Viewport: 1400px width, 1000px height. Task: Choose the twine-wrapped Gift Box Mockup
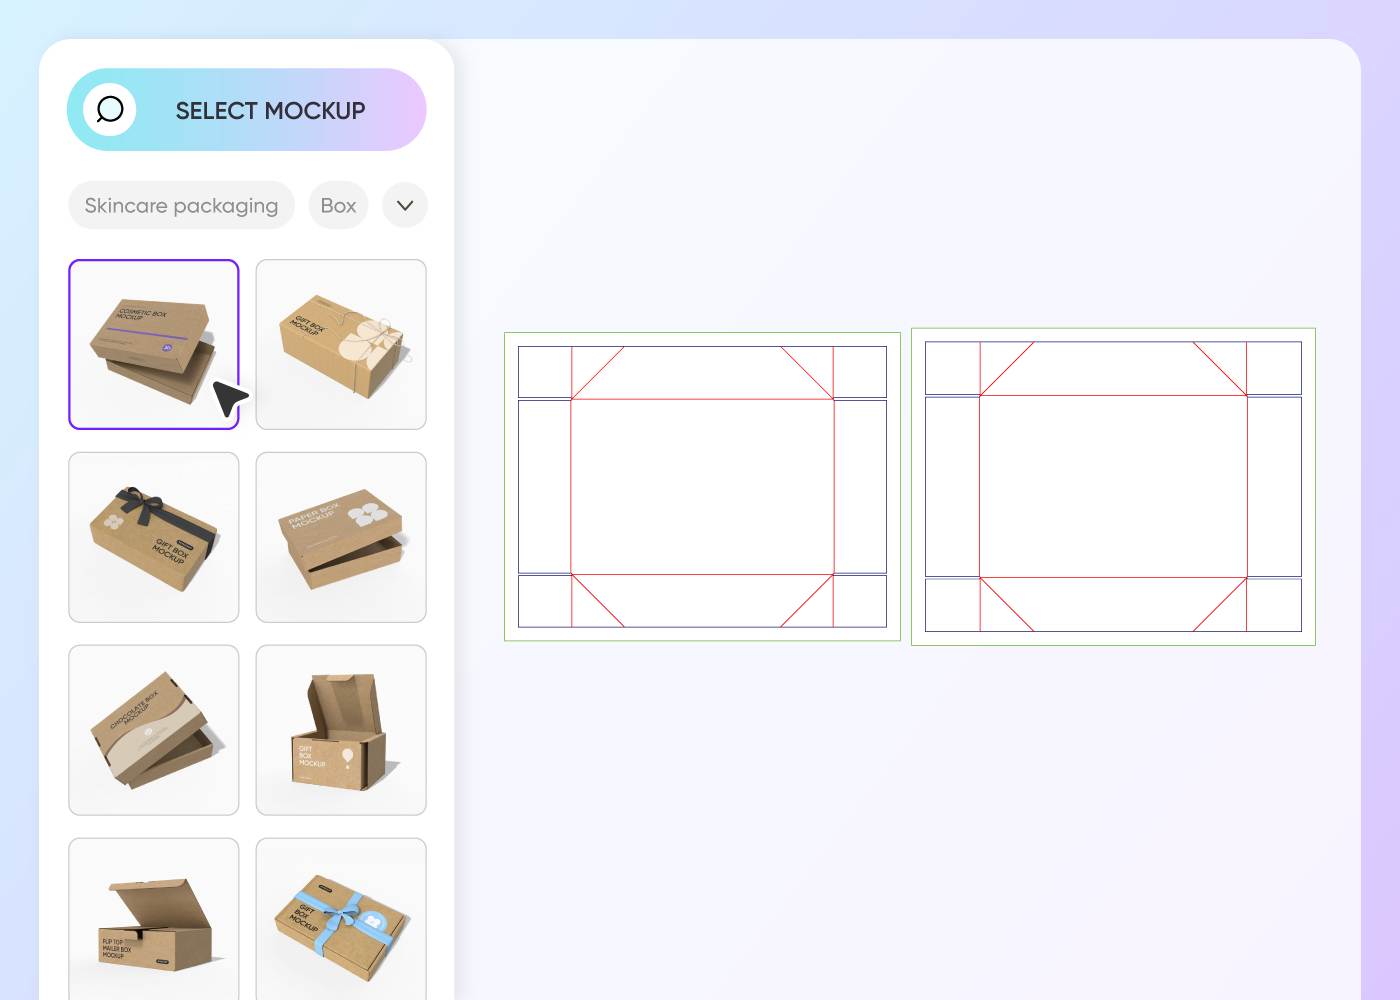coord(340,344)
